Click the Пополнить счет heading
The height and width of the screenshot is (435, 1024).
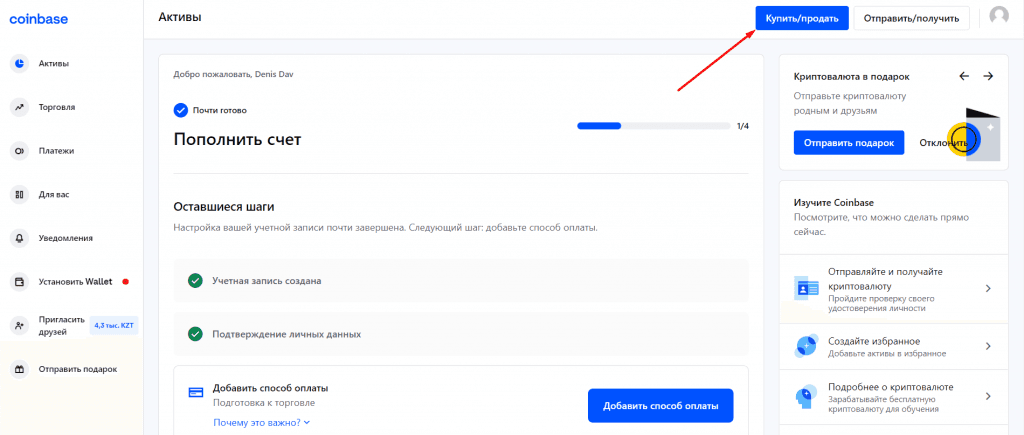(238, 139)
